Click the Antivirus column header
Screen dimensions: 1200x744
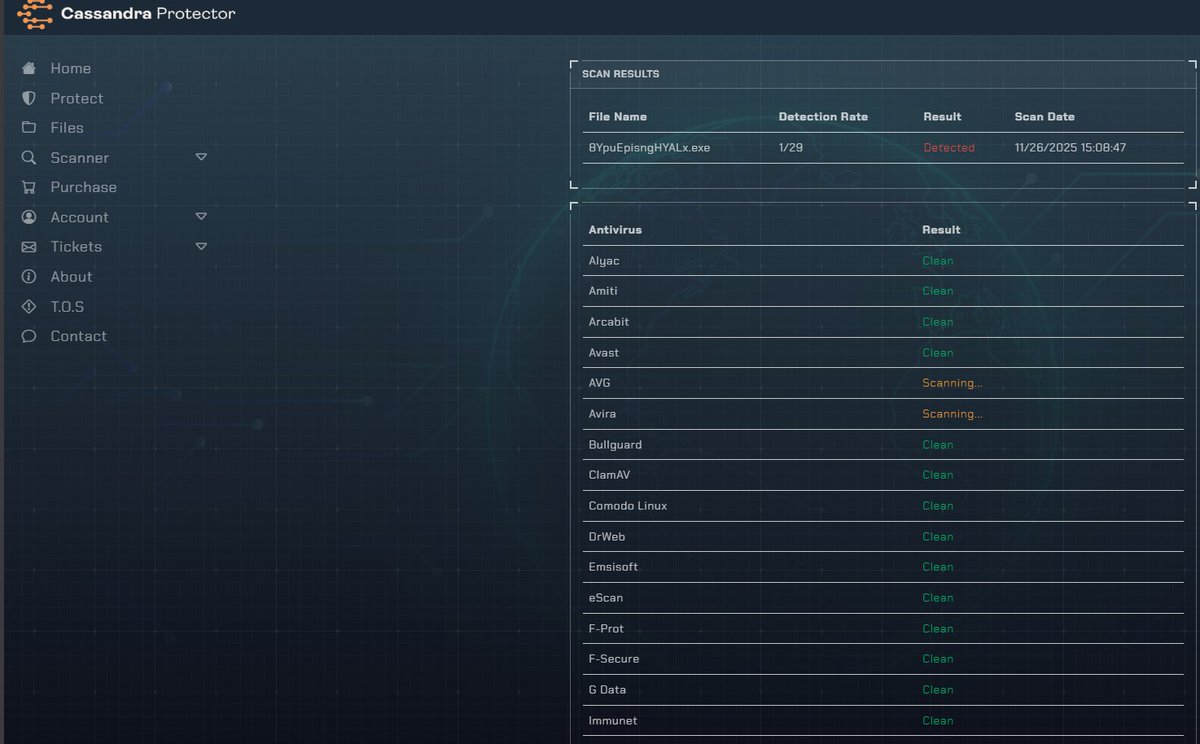(x=615, y=230)
